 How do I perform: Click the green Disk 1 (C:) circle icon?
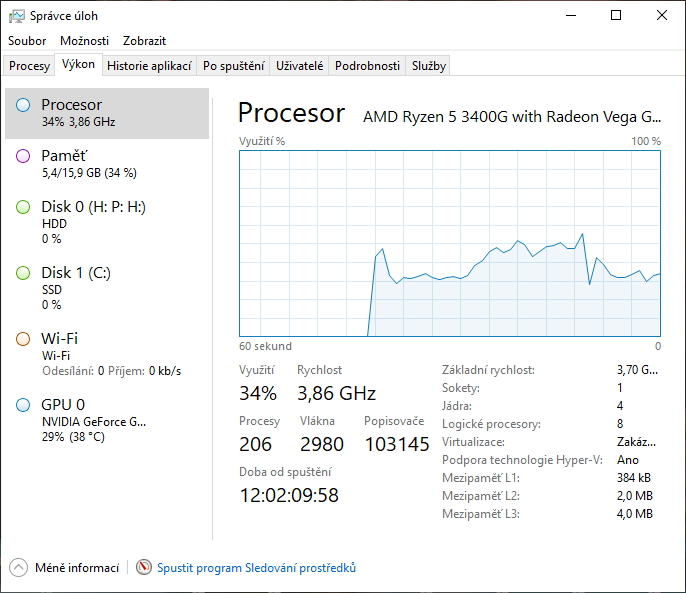23,273
